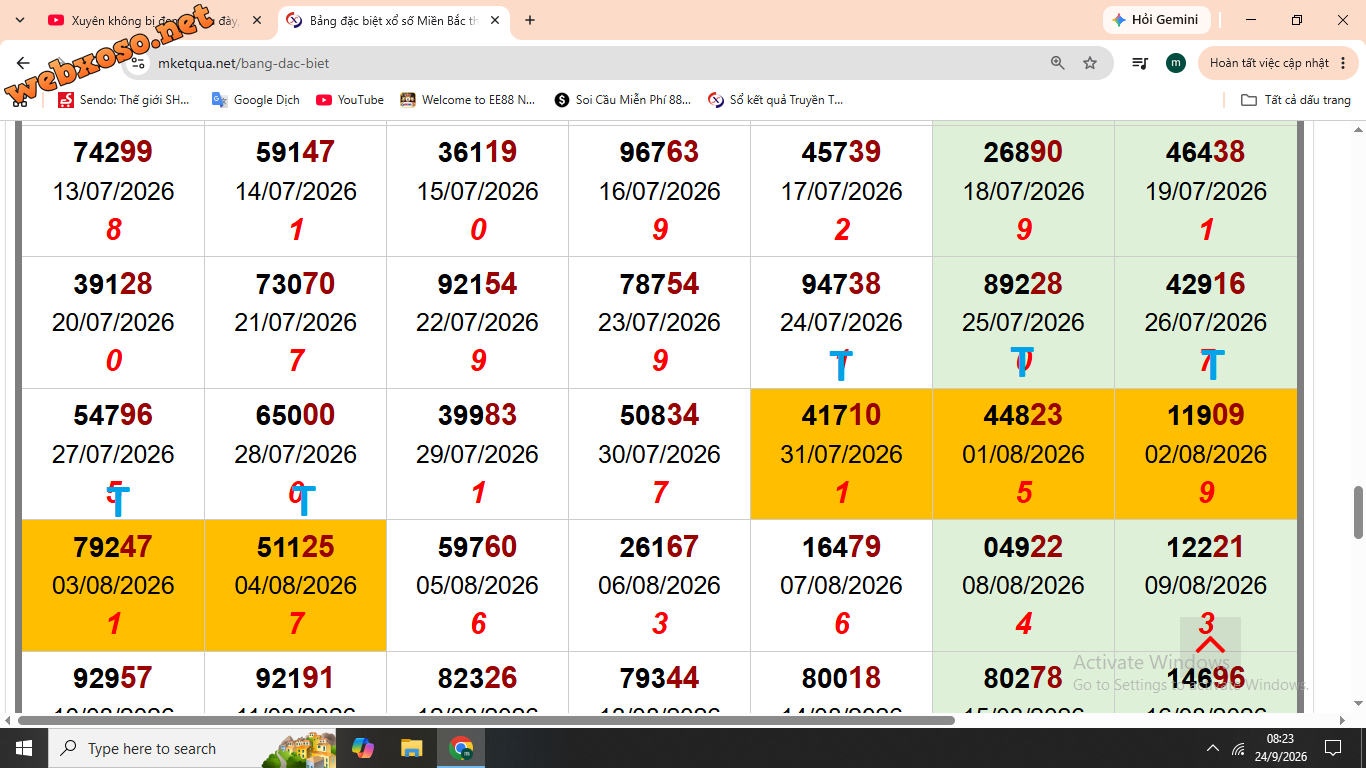The width and height of the screenshot is (1366, 768).
Task: Switch to the YouTube "Xuyên không" tab
Action: pyautogui.click(x=155, y=20)
